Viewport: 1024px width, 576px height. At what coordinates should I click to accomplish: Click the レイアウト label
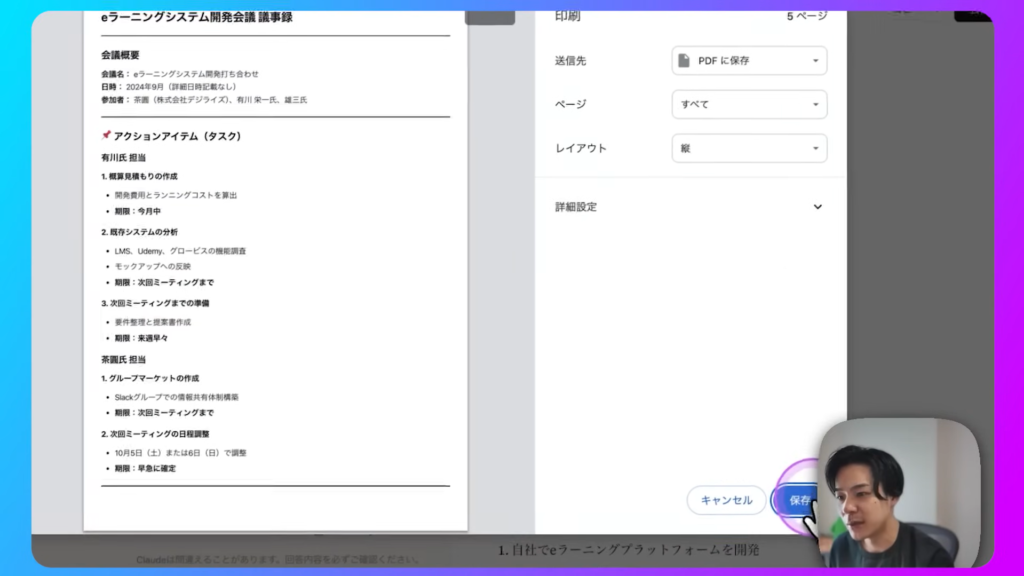(x=581, y=148)
